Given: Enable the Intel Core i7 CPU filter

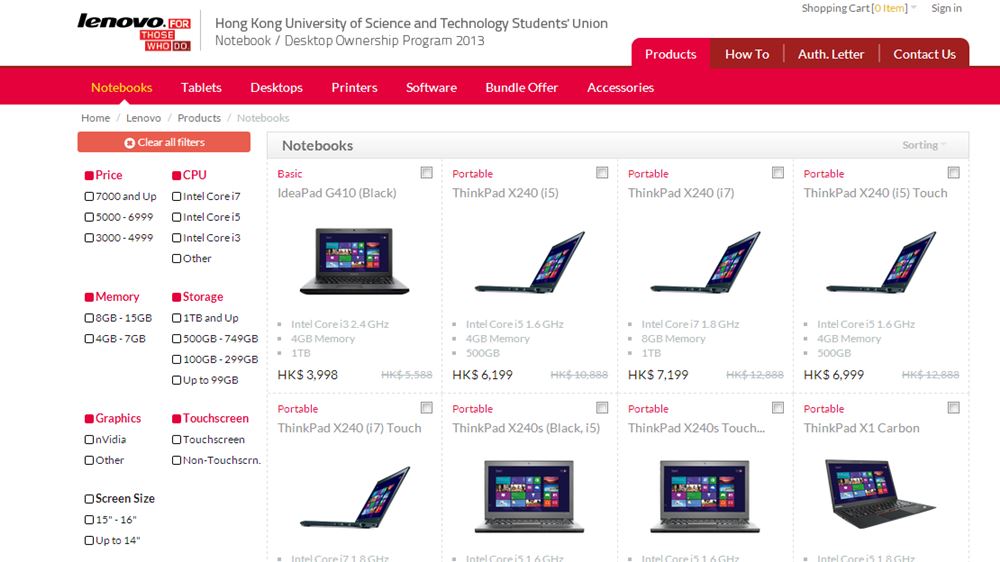Looking at the screenshot, I should click(x=177, y=196).
